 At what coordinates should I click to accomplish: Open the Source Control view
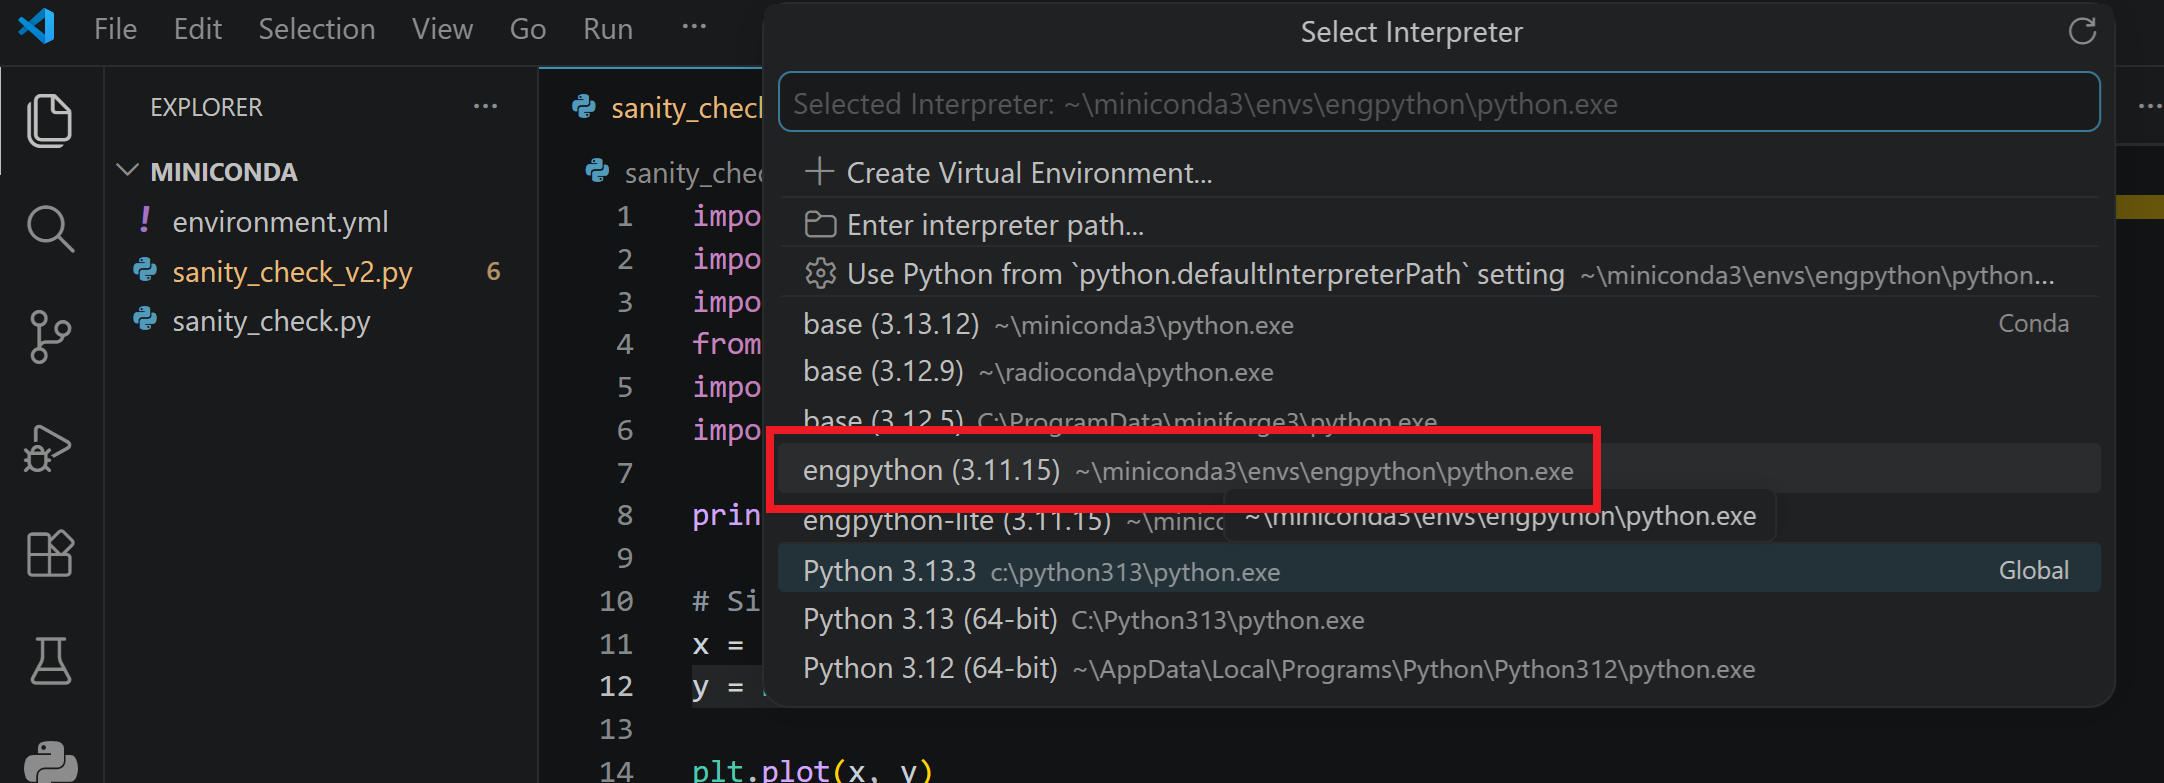click(x=49, y=337)
